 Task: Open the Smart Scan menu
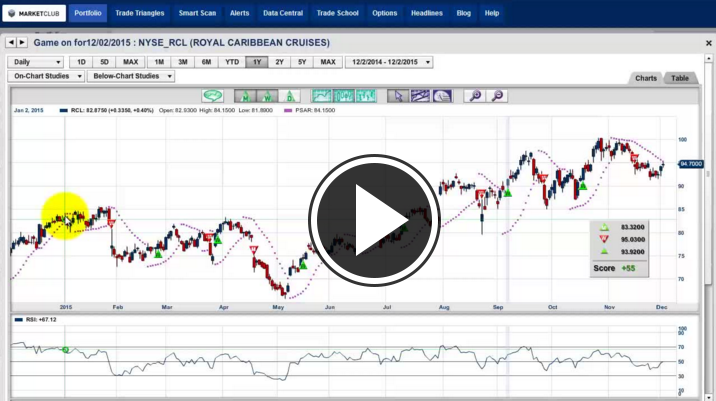click(197, 13)
